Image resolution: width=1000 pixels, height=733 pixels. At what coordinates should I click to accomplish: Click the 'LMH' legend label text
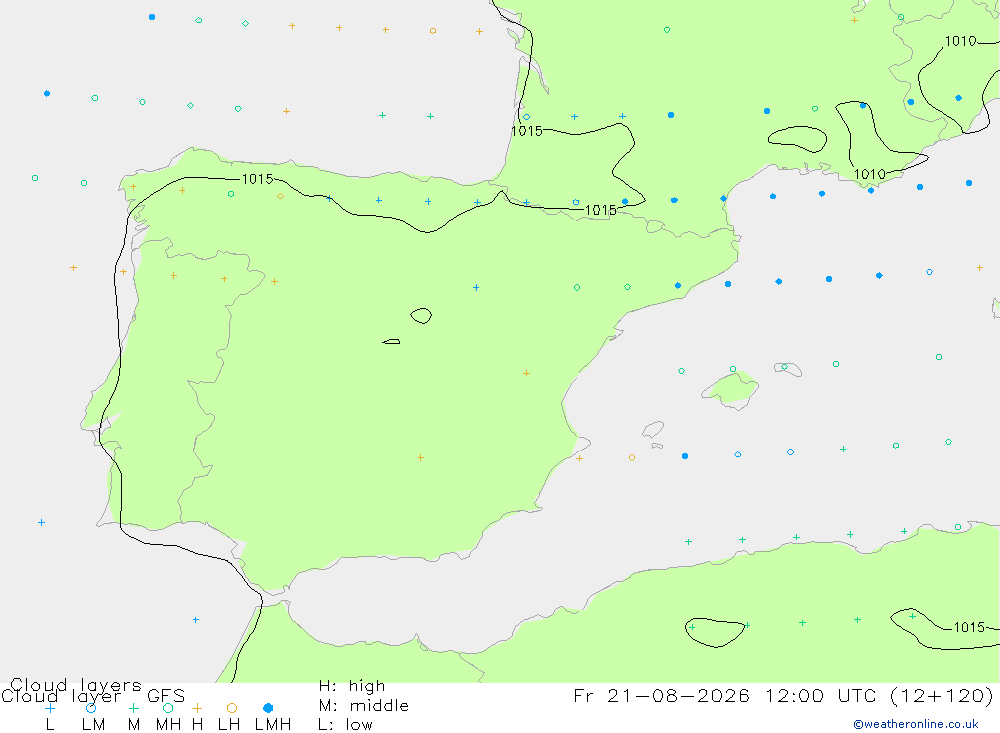click(x=273, y=725)
